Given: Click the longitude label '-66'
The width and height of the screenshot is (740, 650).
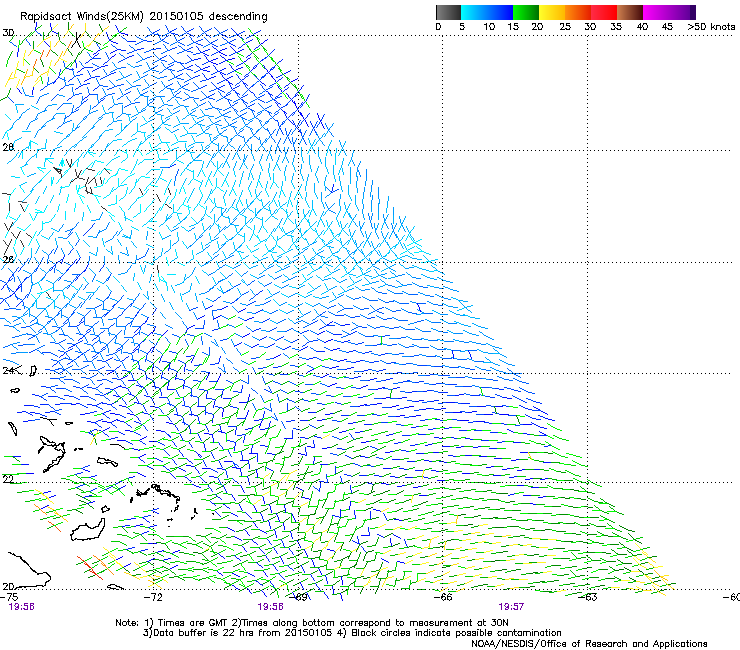Looking at the screenshot, I should (x=443, y=597).
